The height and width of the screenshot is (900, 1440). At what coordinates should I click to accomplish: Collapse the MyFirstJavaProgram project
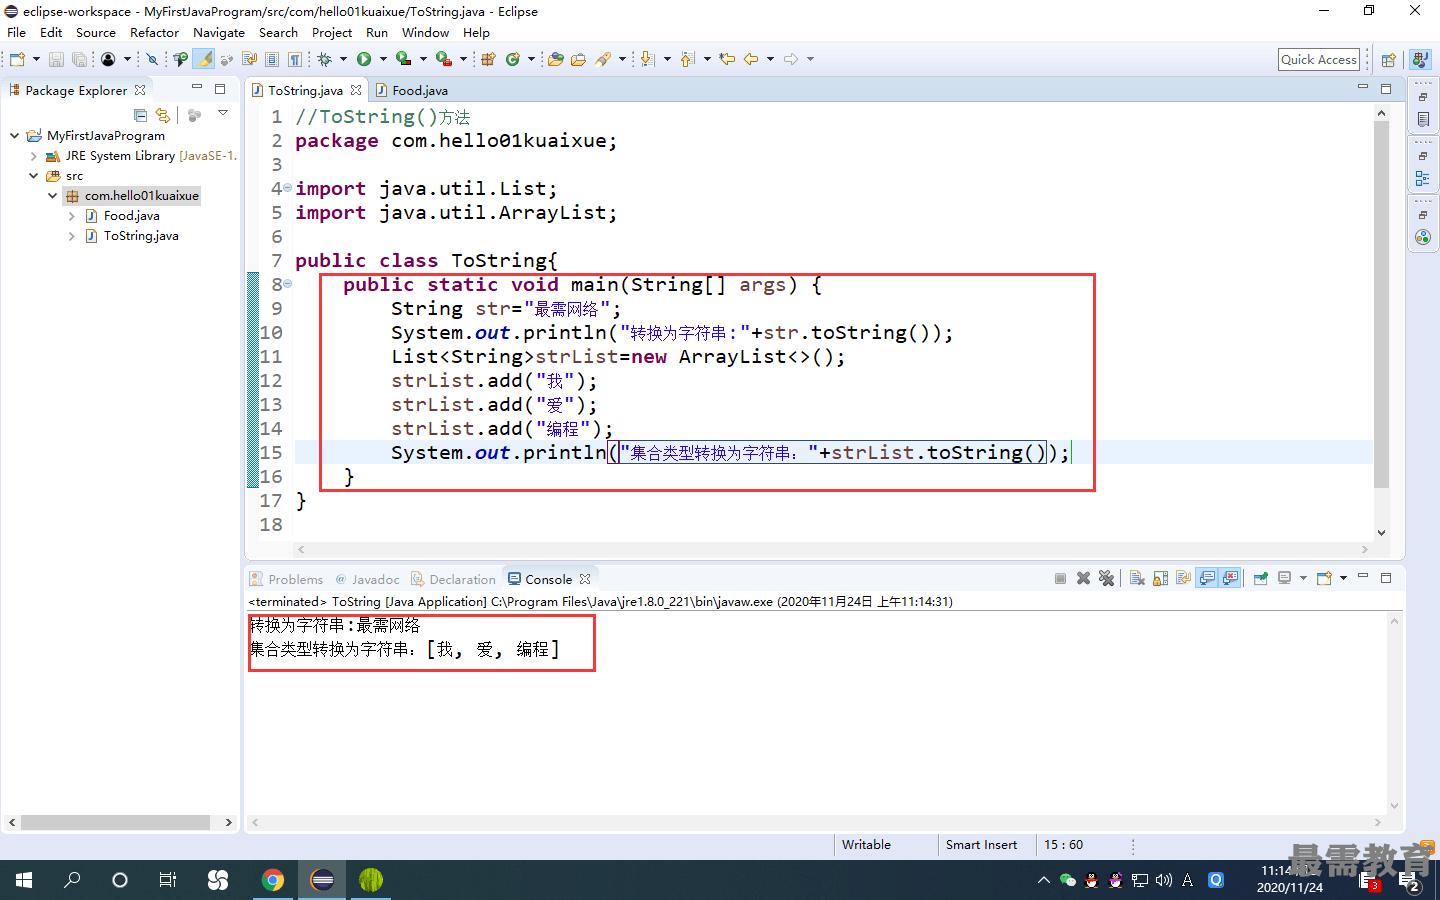click(14, 135)
